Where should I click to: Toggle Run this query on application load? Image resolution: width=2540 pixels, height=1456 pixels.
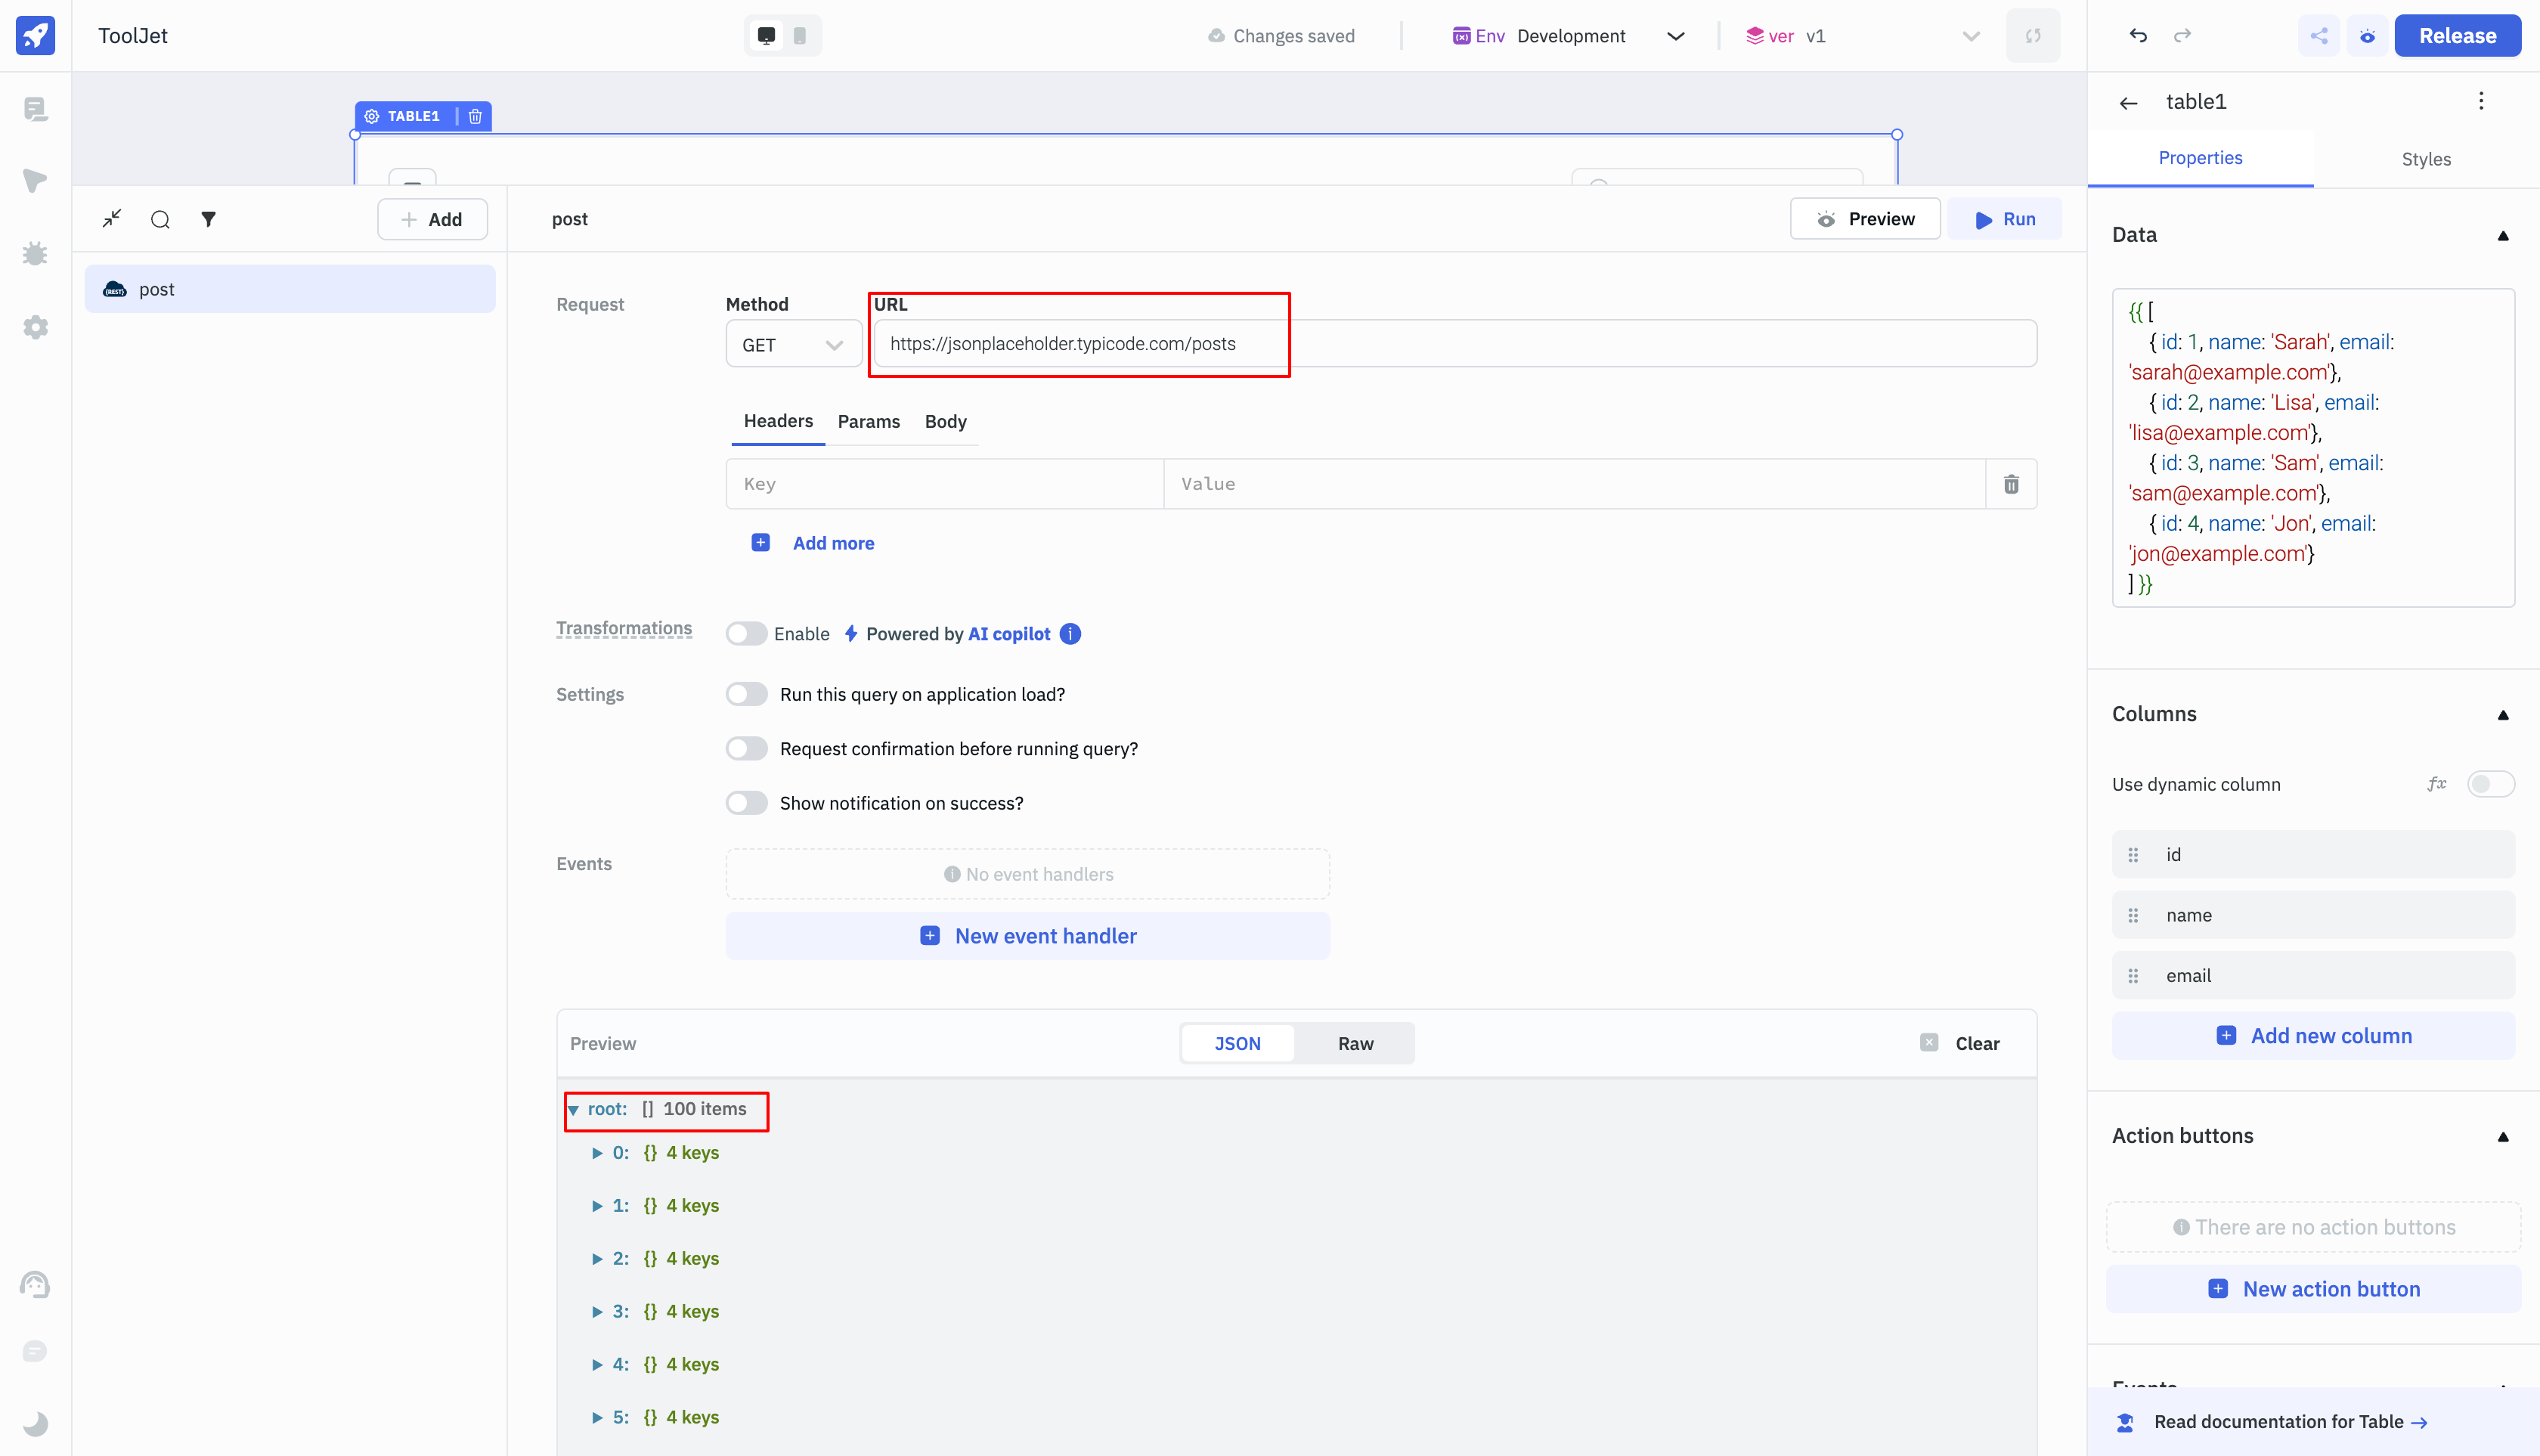click(747, 694)
